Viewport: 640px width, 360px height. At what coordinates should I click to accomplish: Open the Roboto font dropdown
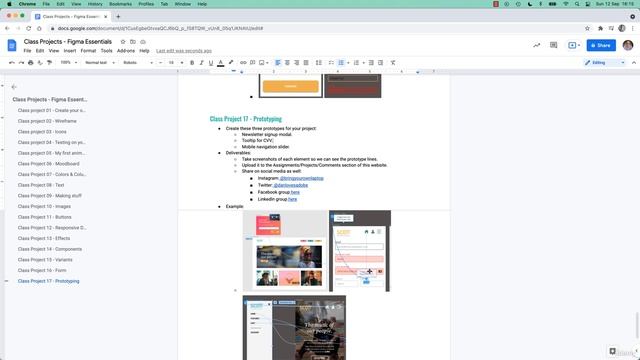coord(138,63)
